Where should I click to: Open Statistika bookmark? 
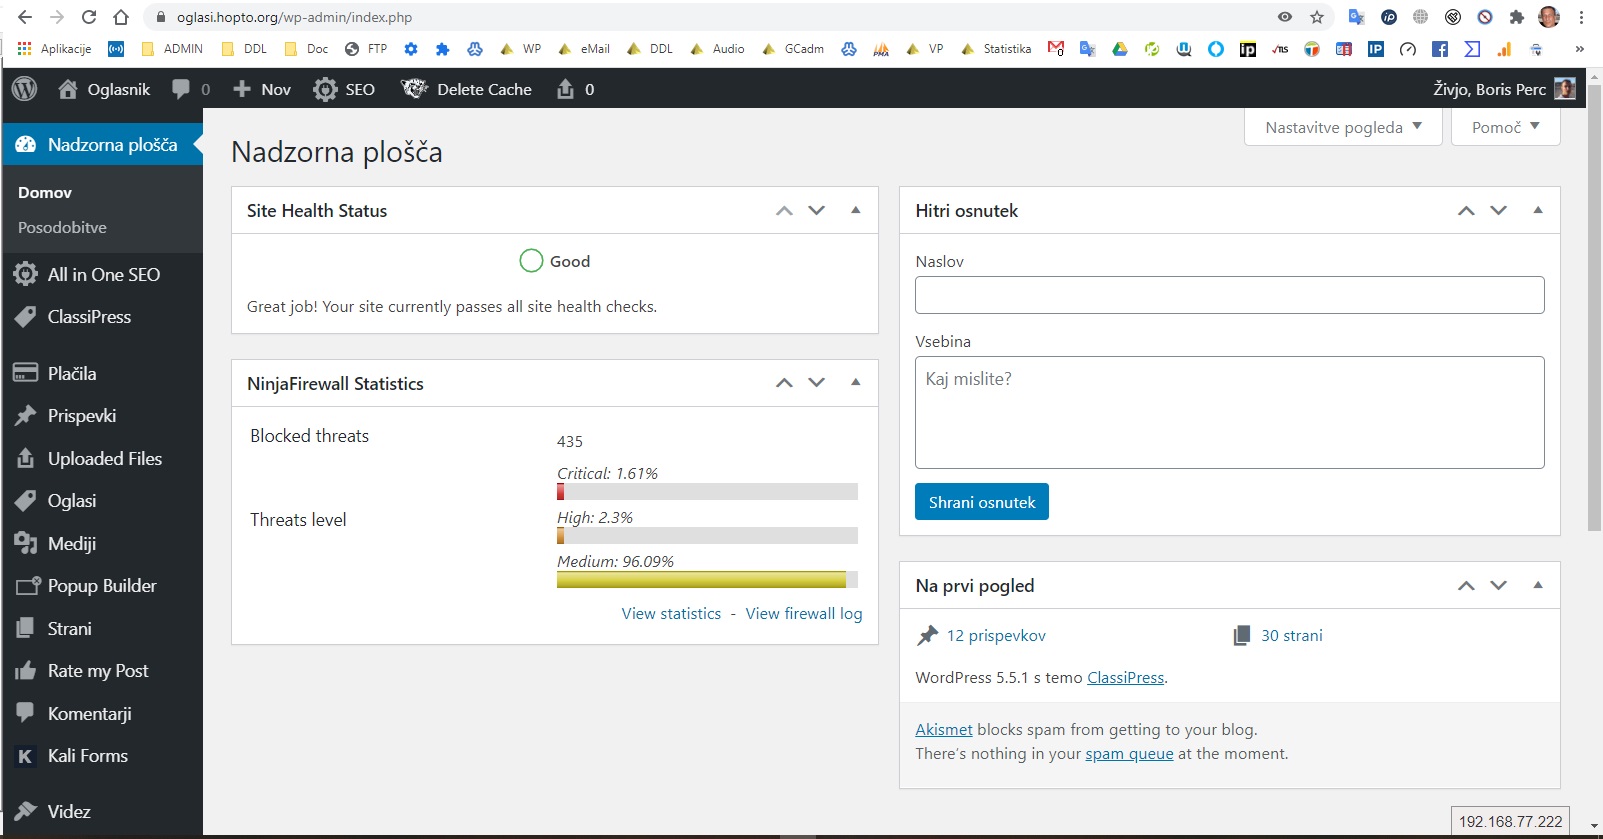coord(996,48)
